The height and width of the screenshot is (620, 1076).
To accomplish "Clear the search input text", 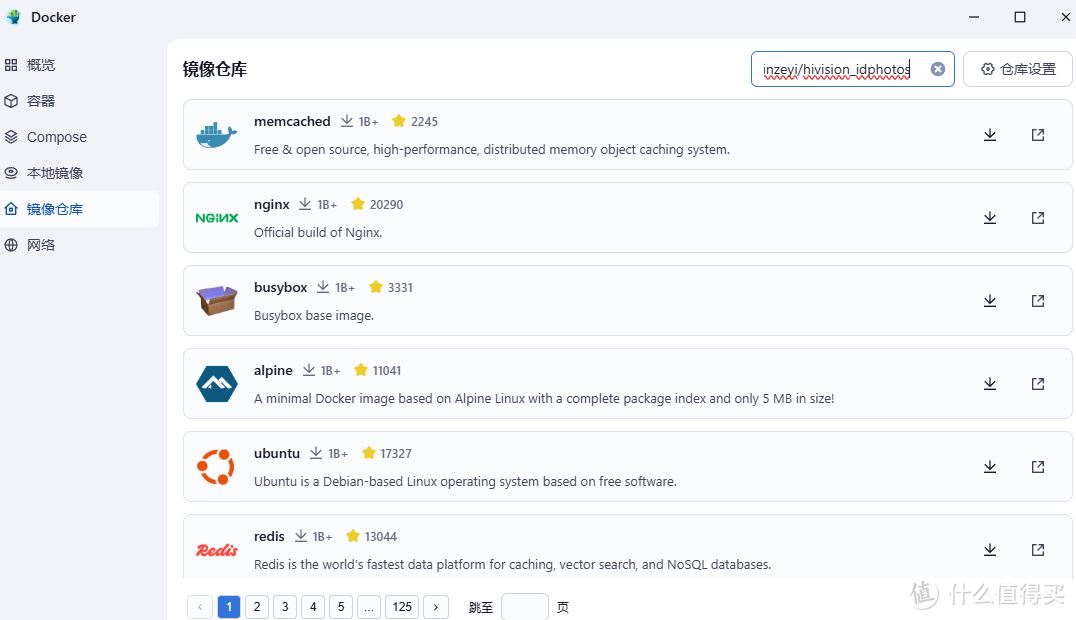I will pos(937,69).
